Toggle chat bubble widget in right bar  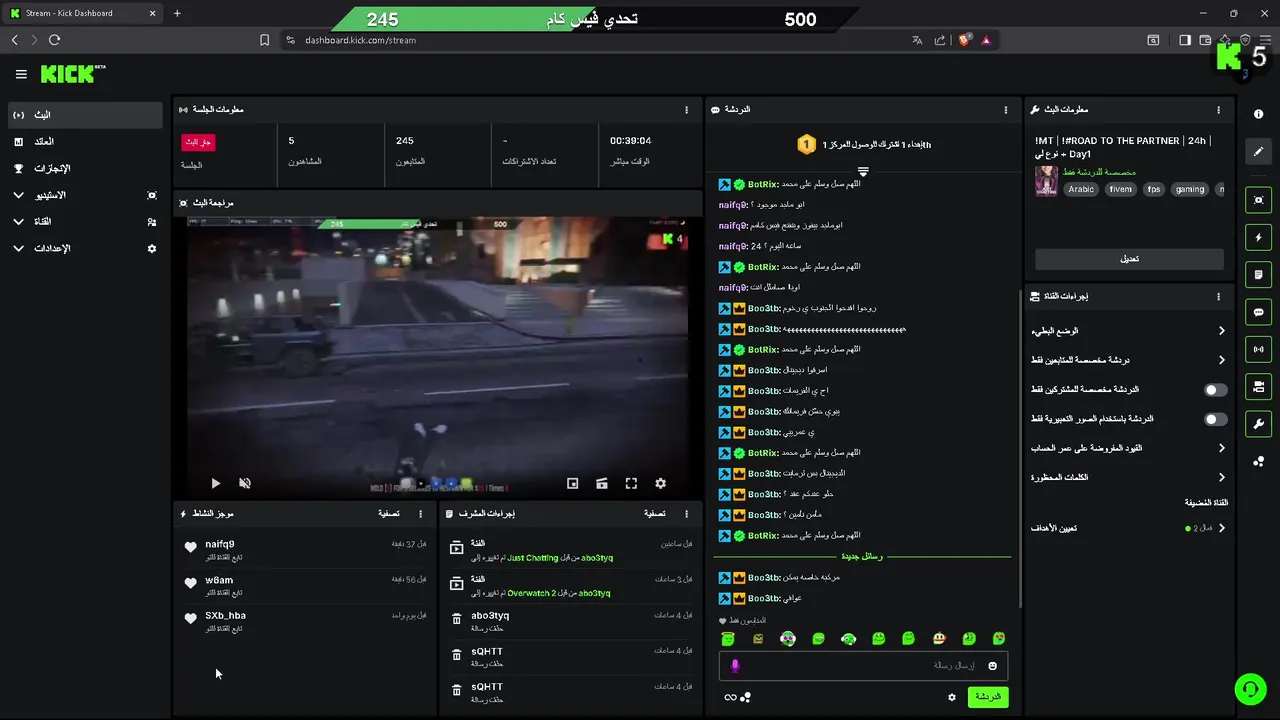(1258, 312)
